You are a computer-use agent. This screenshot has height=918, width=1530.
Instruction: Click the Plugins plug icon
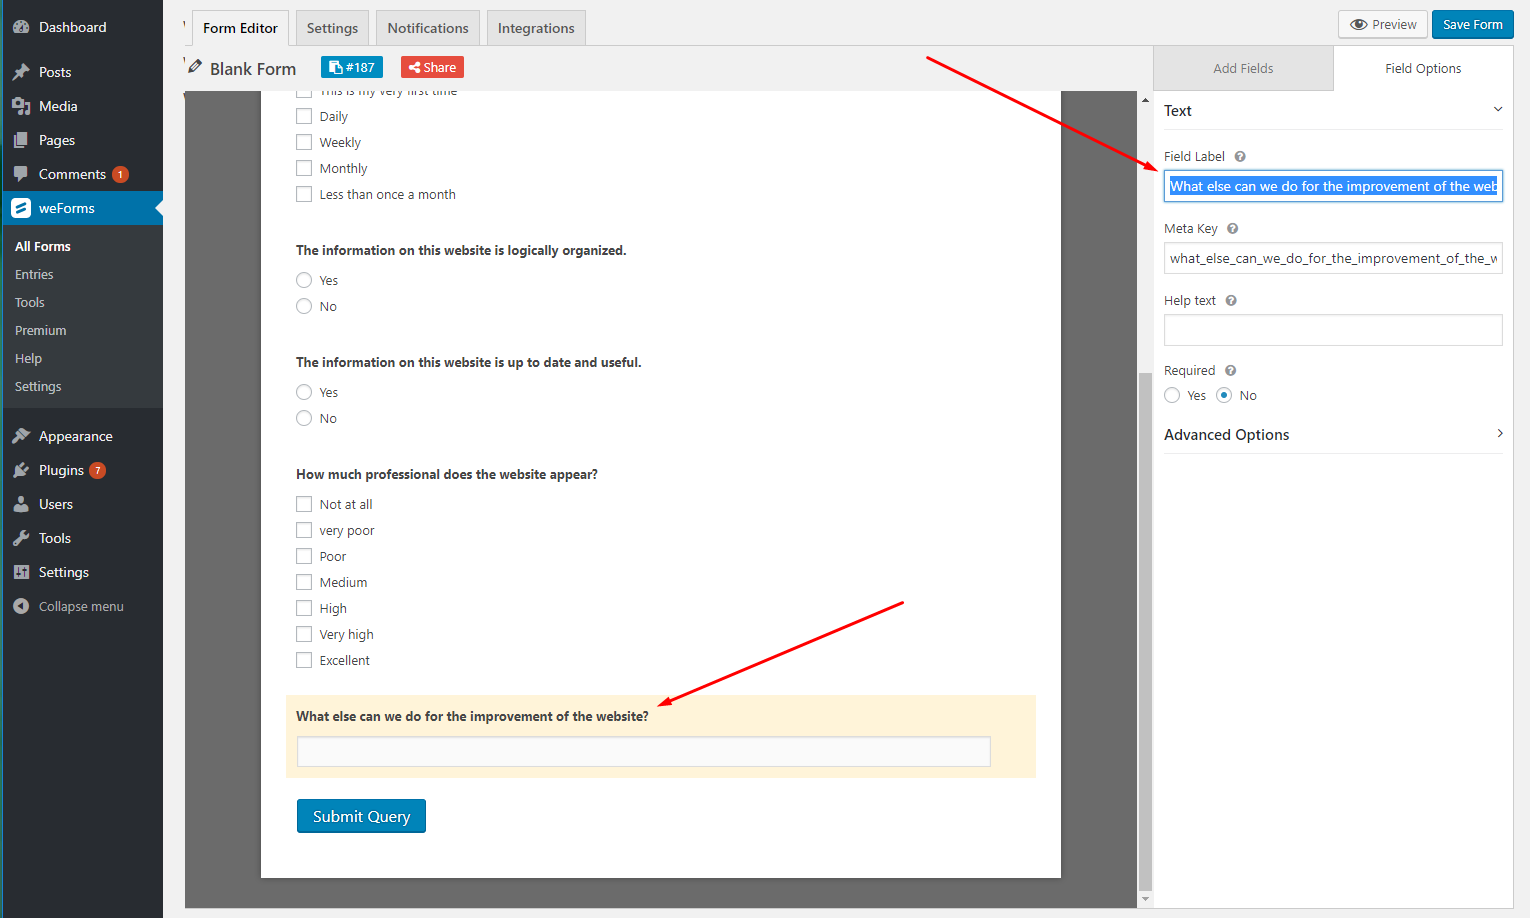tap(21, 470)
